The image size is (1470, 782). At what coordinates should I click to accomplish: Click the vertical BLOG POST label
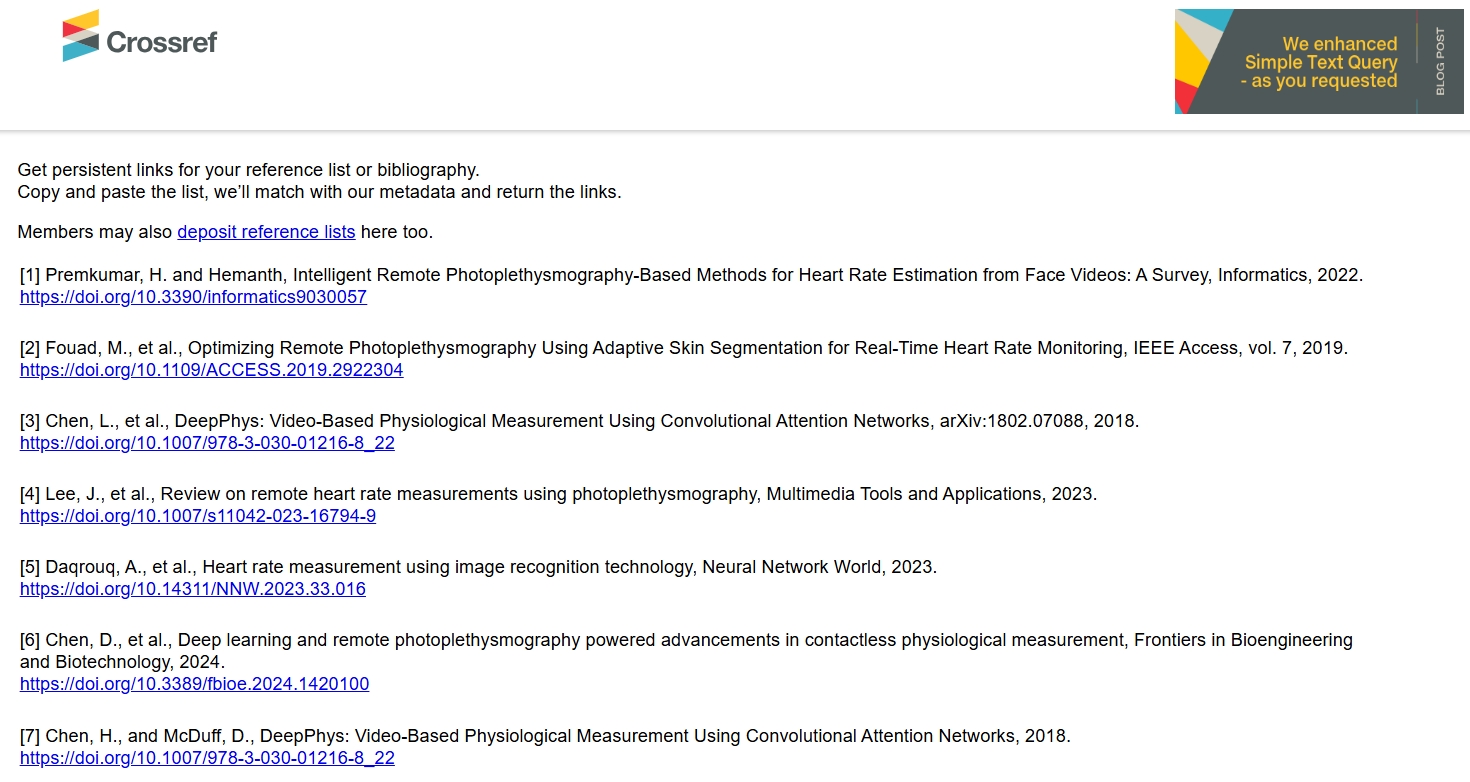pos(1440,62)
